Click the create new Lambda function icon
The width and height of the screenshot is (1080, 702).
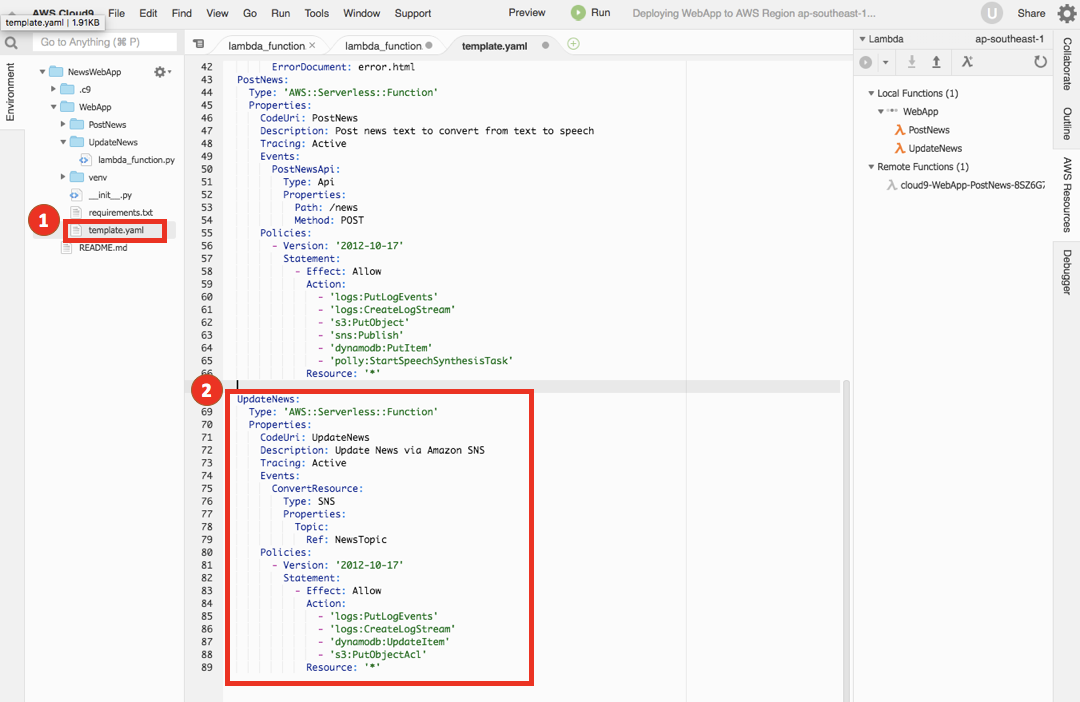coord(968,62)
